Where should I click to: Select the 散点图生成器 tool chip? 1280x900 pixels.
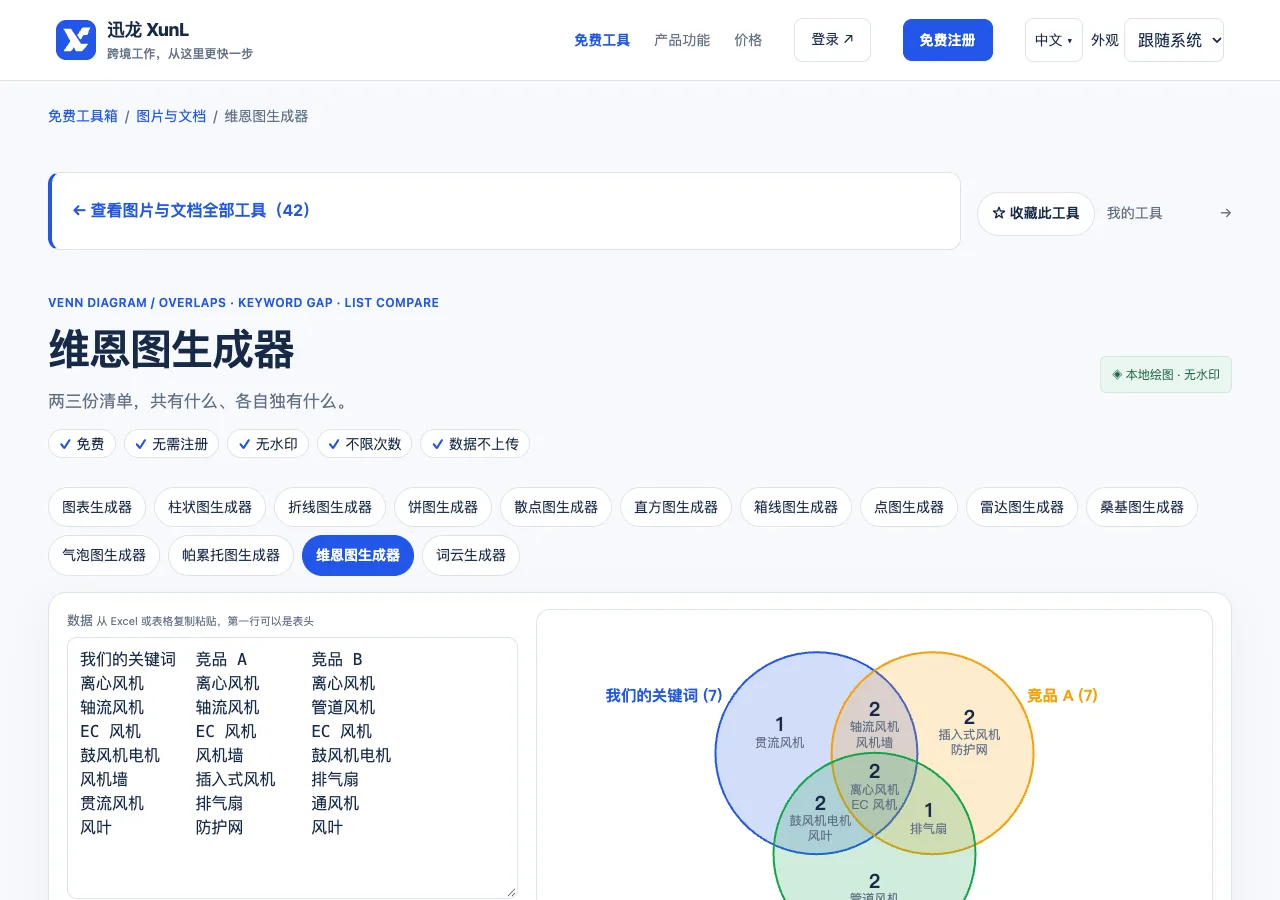tap(556, 507)
